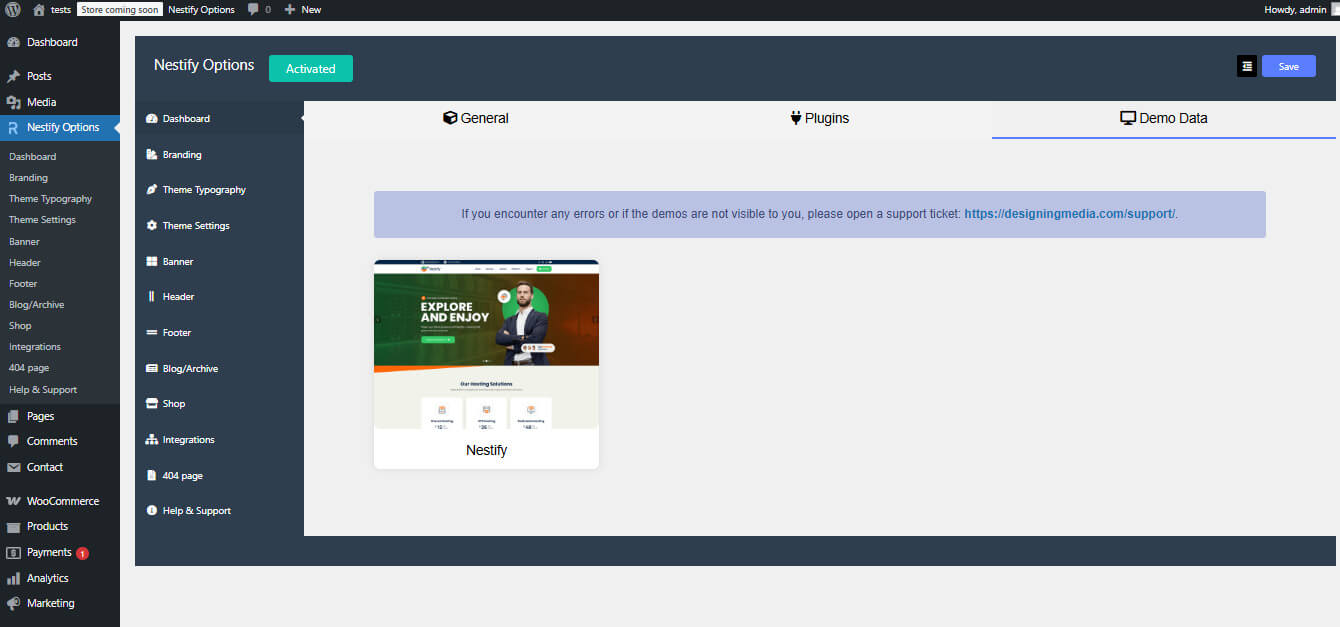The height and width of the screenshot is (627, 1340).
Task: Choose Shop in the WordPress admin submenu
Action: click(20, 326)
